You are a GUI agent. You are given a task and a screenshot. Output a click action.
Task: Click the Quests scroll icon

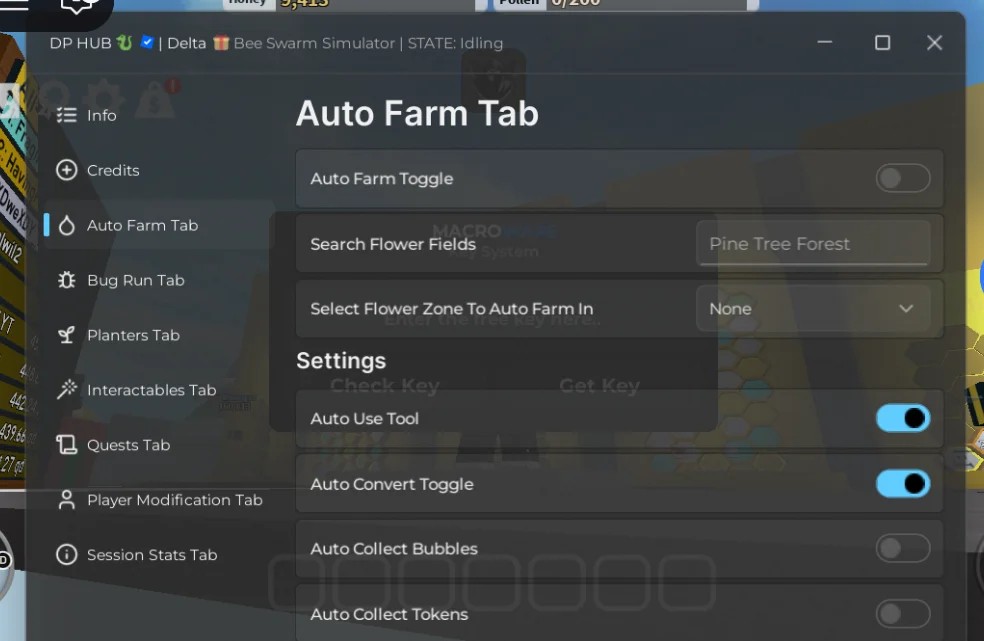point(67,445)
